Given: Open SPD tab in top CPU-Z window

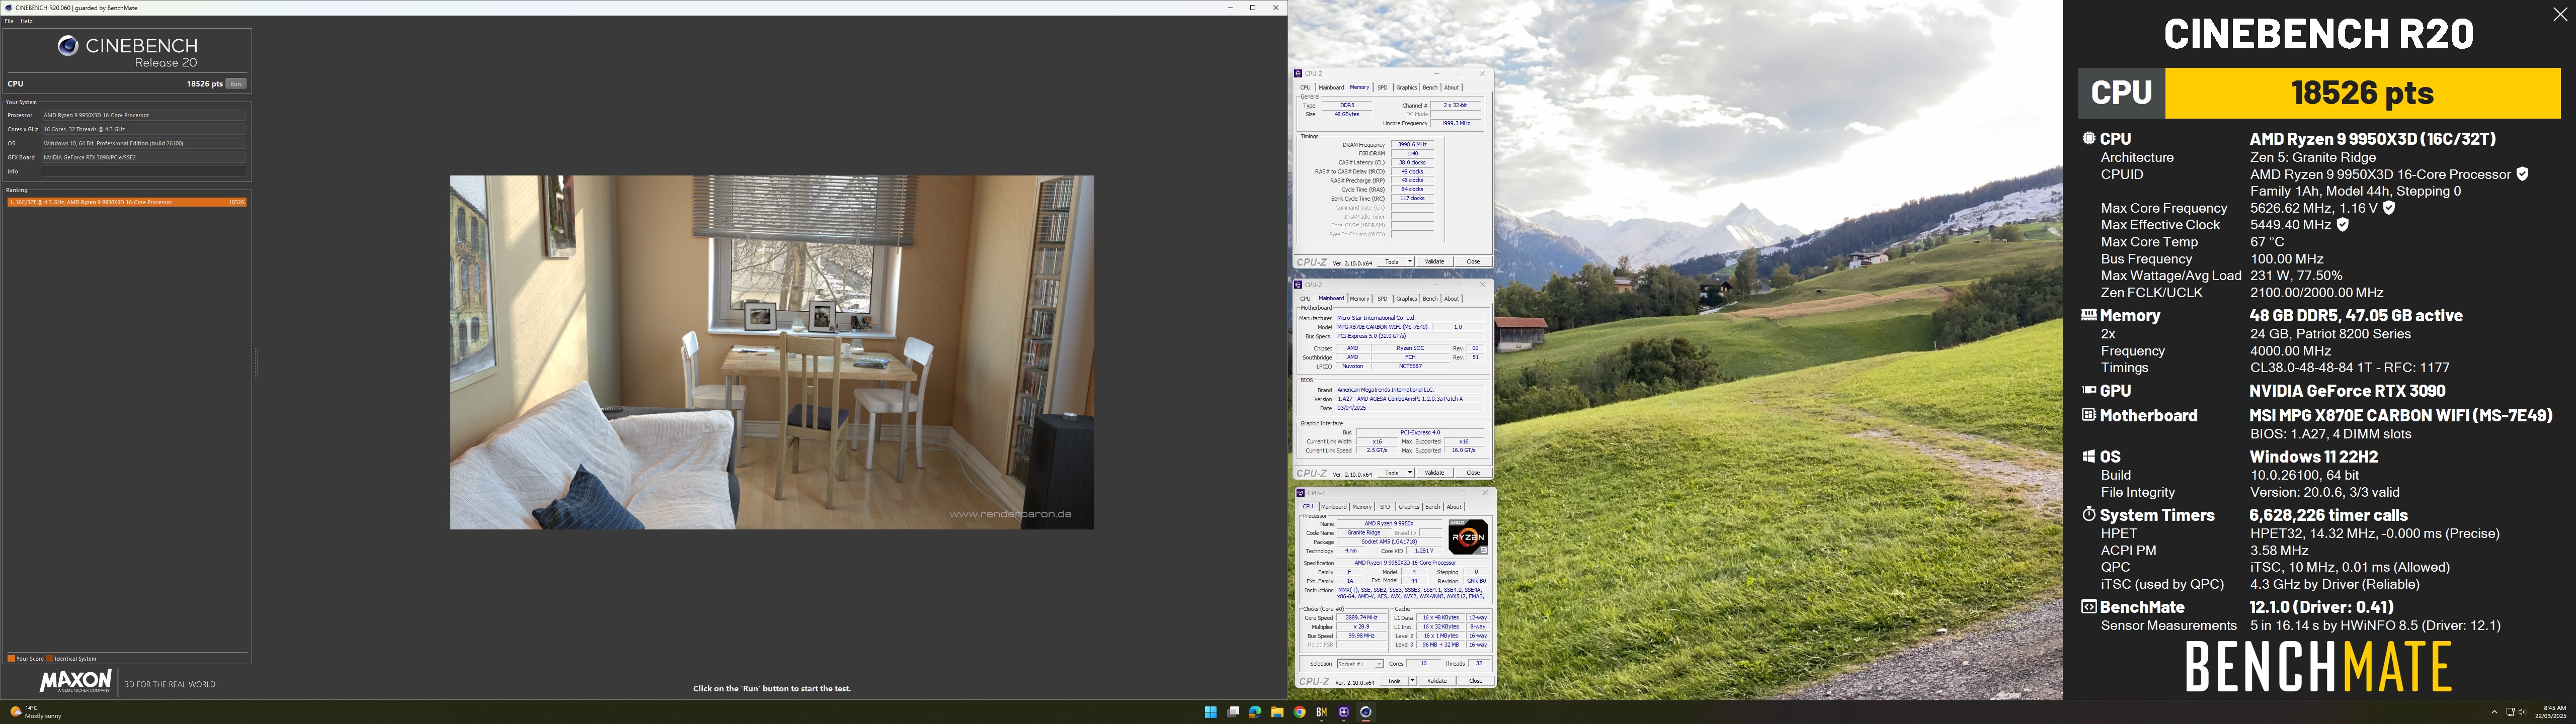Looking at the screenshot, I should coord(1383,87).
